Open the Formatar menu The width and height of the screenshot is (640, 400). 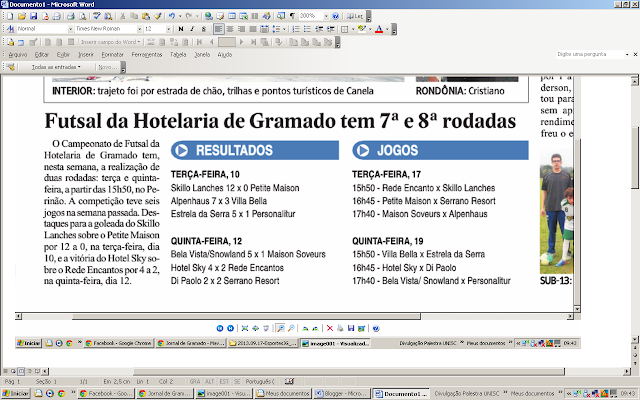(112, 54)
